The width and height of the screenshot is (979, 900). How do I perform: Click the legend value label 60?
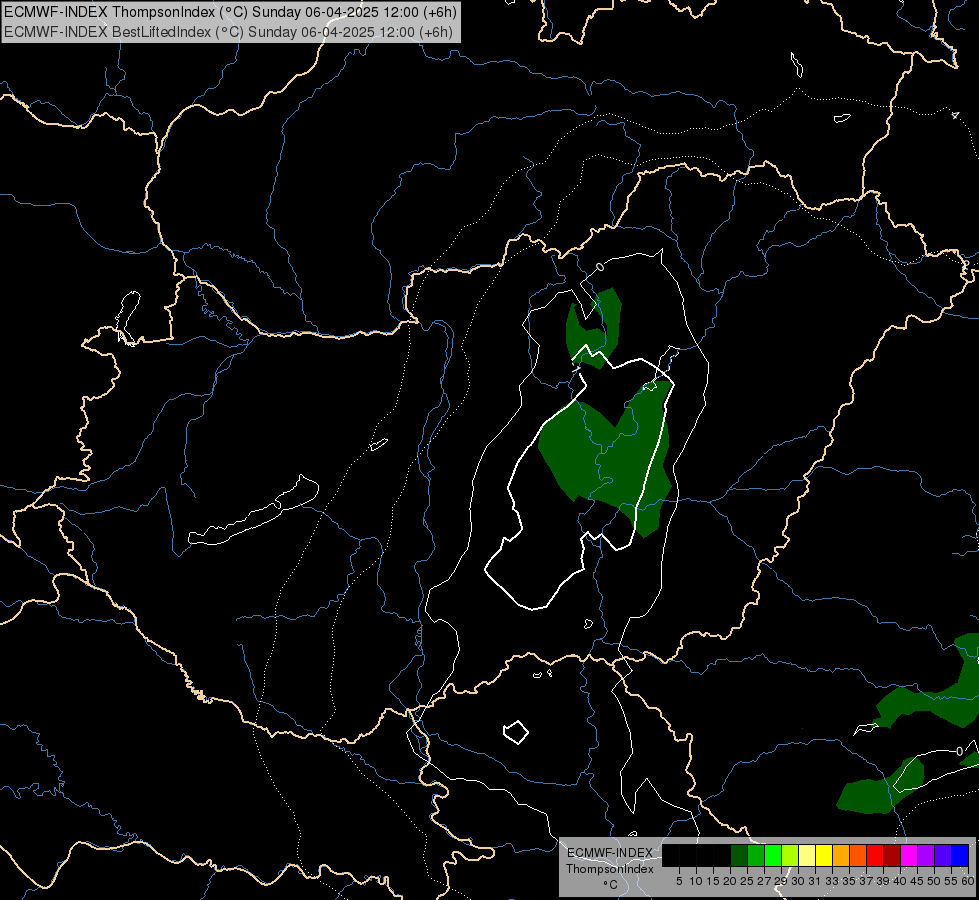[x=968, y=881]
